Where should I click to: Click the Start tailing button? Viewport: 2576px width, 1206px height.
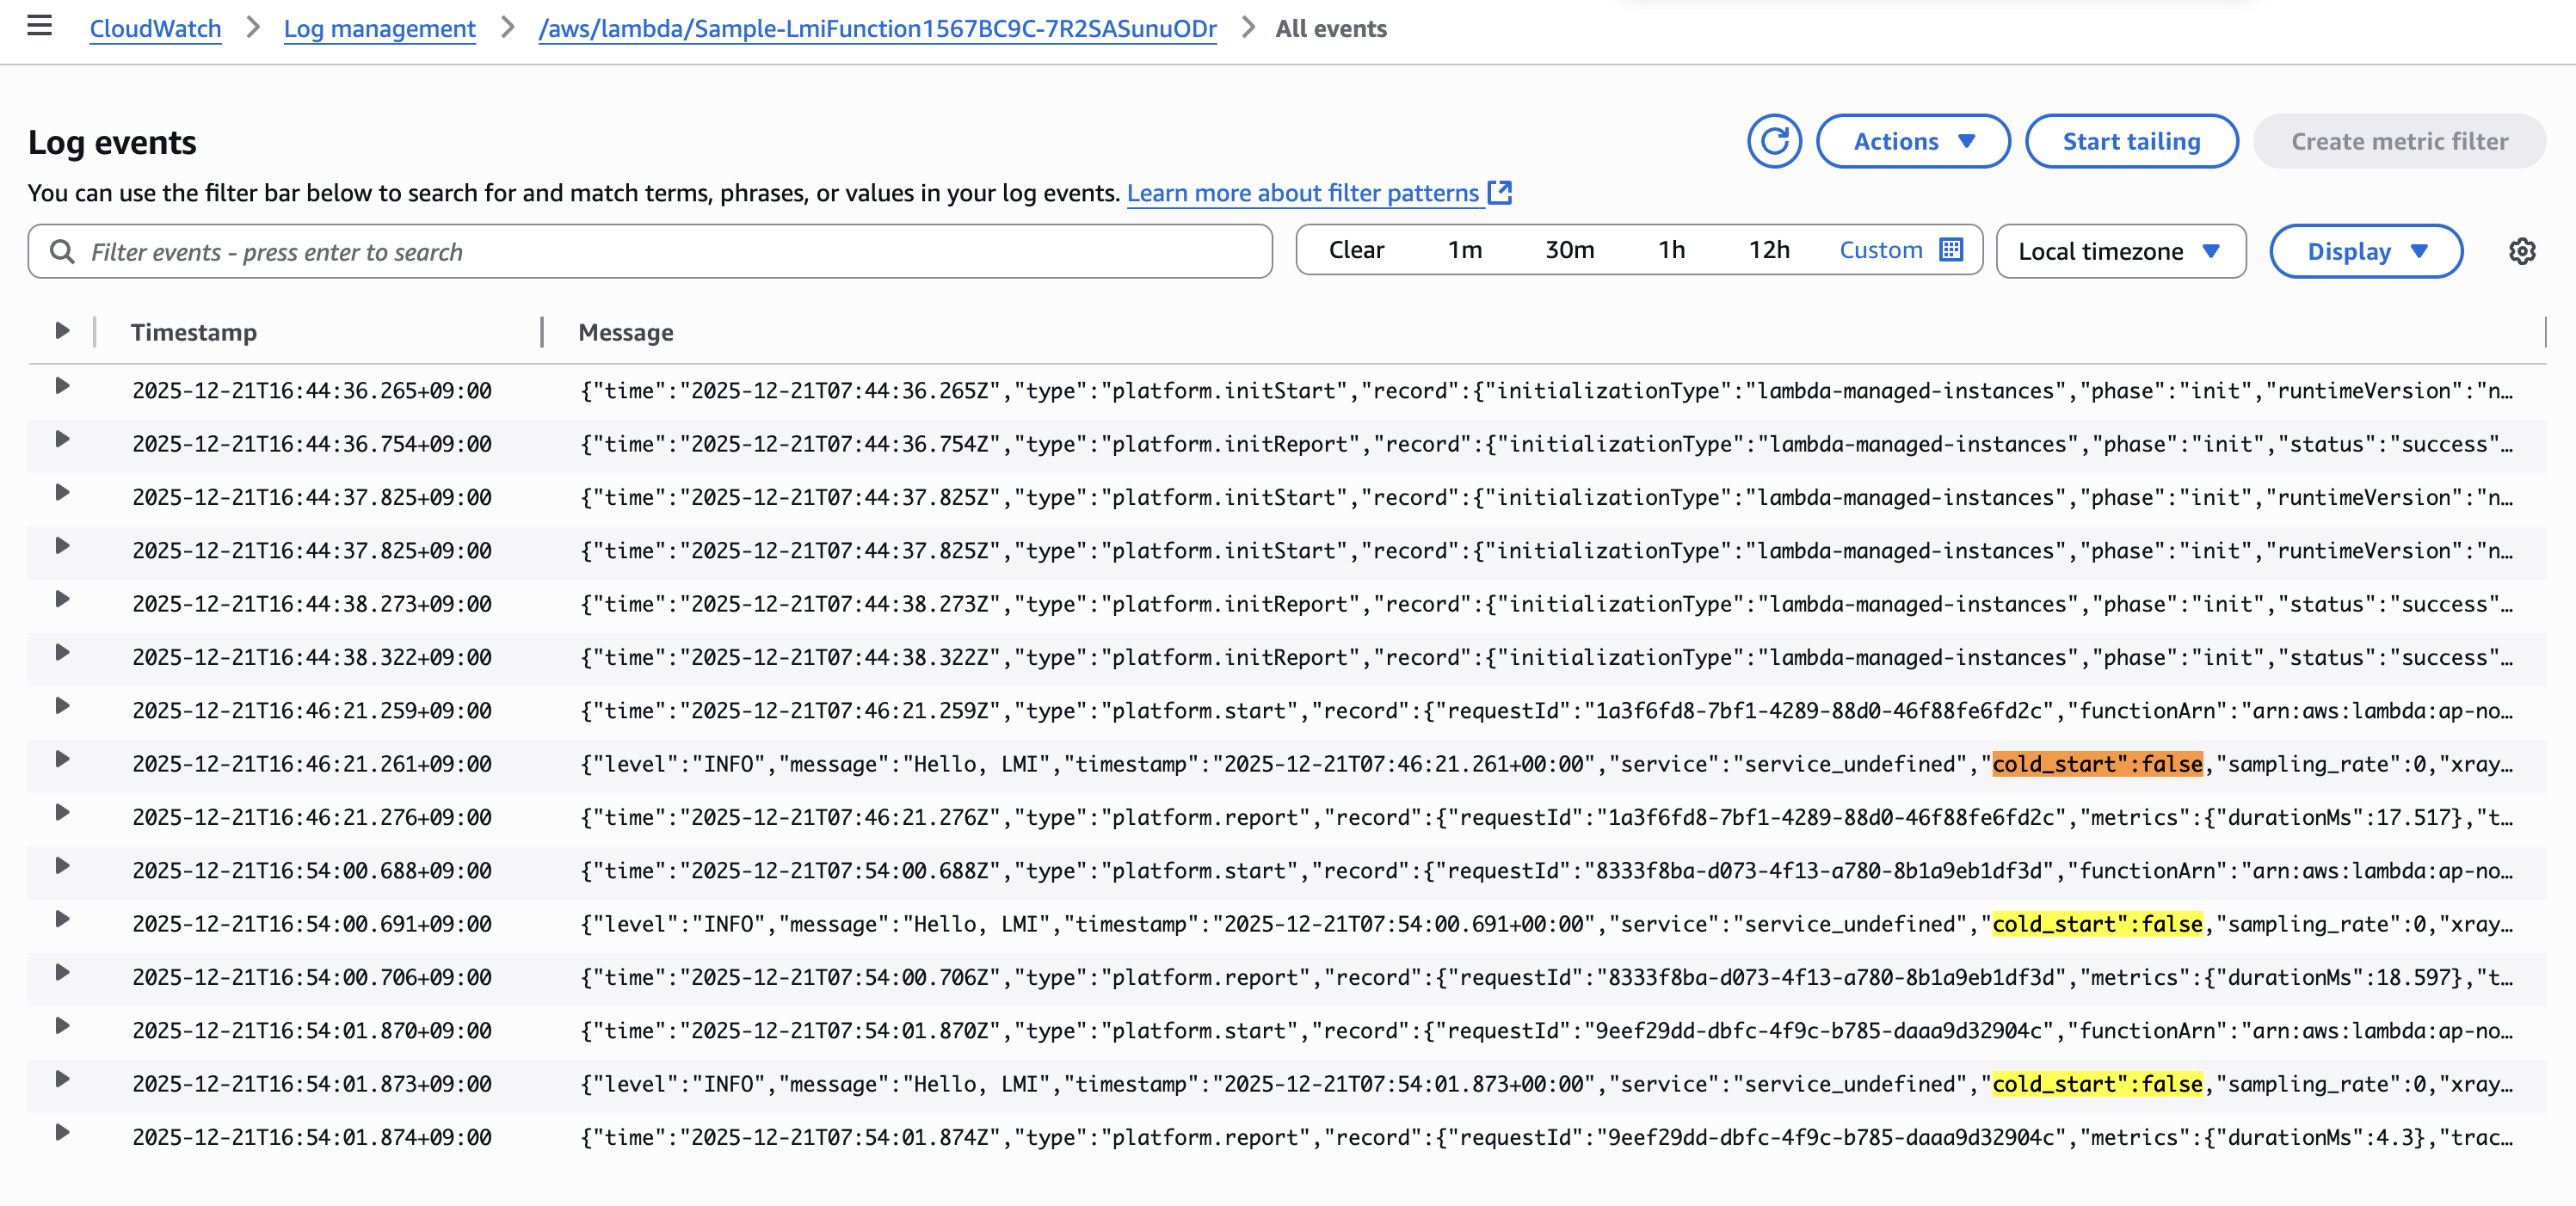point(2130,141)
